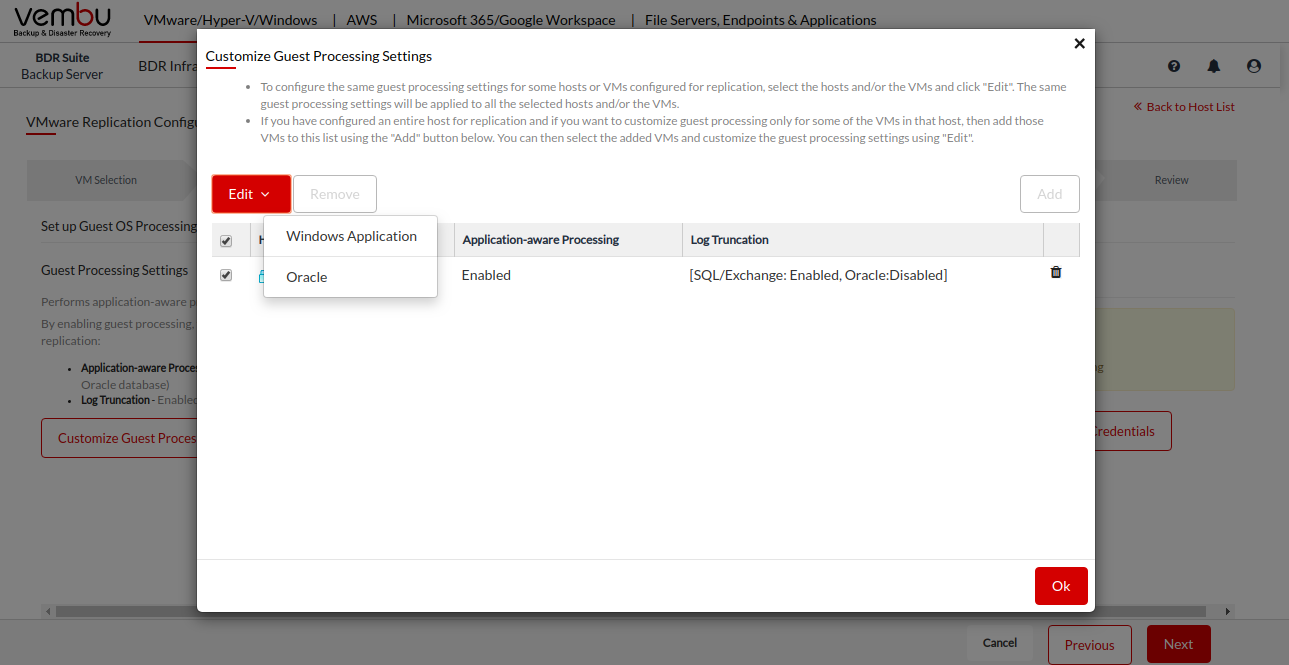Click the Vembu logo

[63, 20]
